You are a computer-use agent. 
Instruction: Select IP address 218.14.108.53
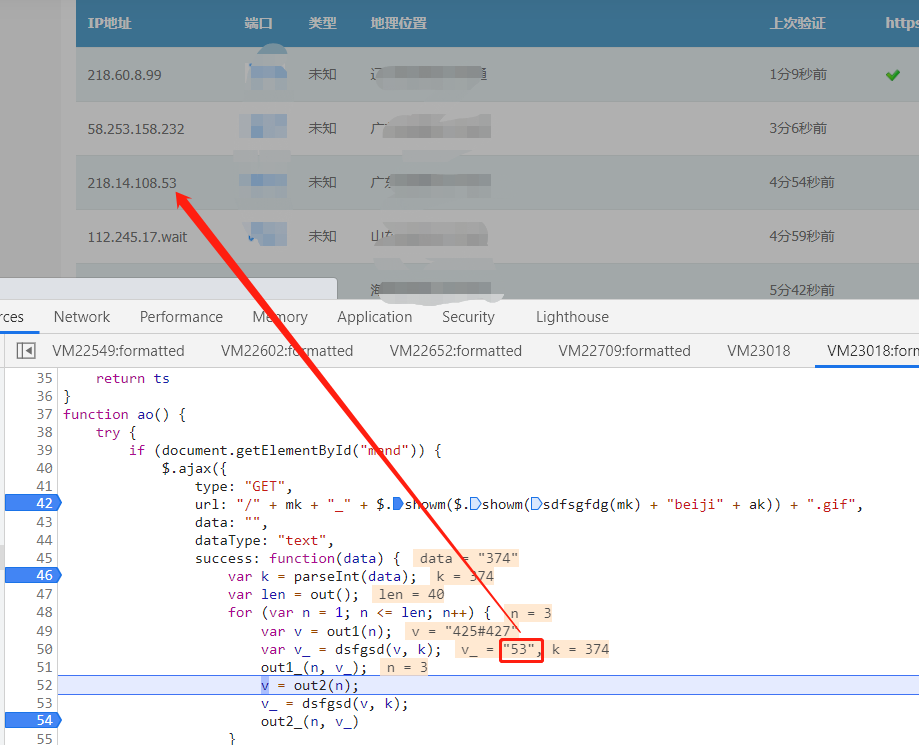(x=132, y=183)
